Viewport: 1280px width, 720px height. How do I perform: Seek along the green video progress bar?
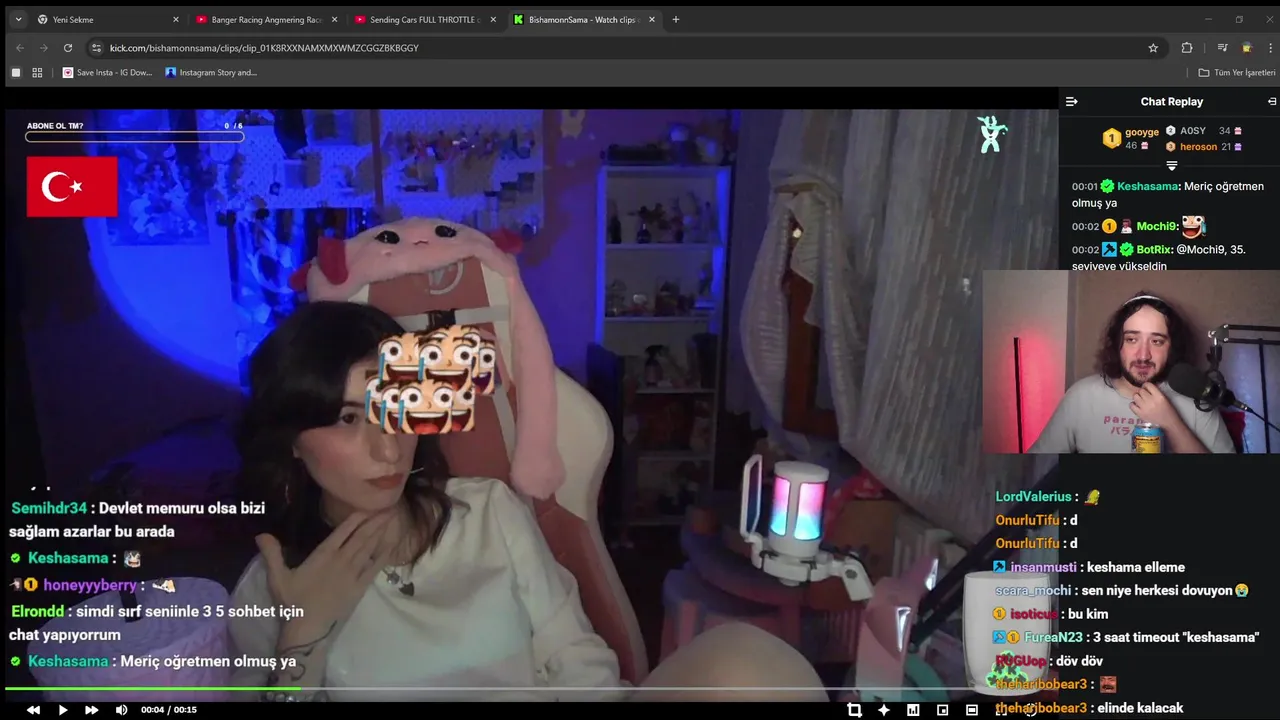pos(530,688)
